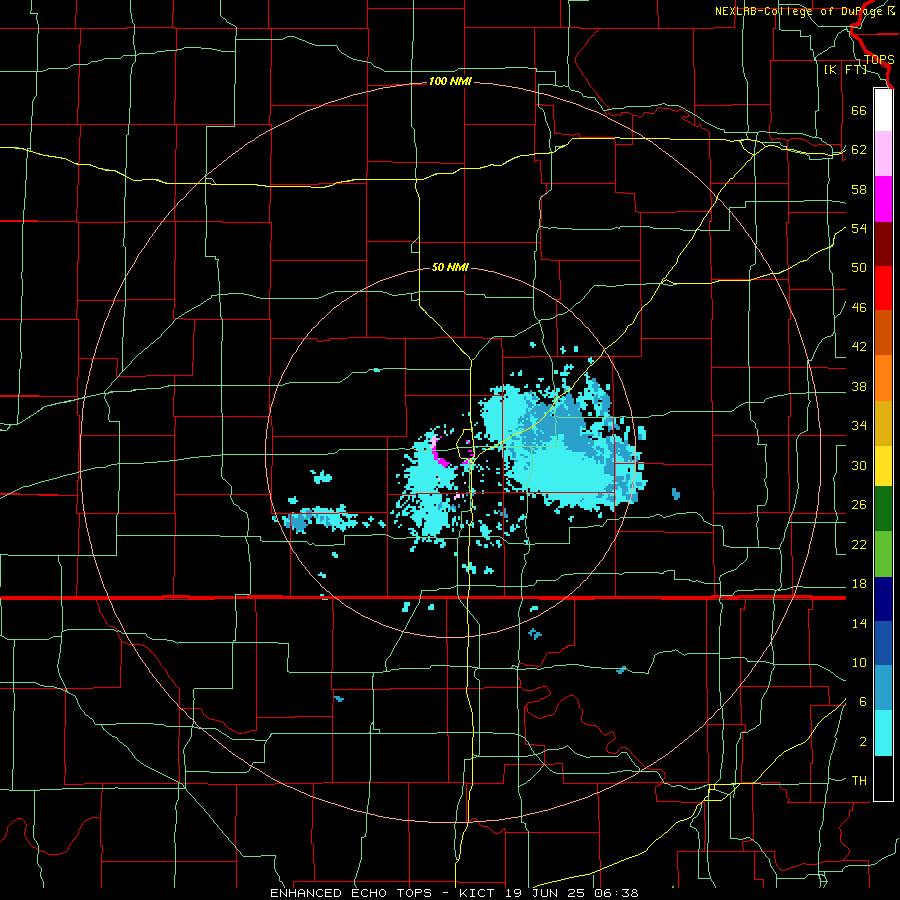Screen dimensions: 900x900
Task: Click the light orange legend swatch
Action: click(x=883, y=378)
